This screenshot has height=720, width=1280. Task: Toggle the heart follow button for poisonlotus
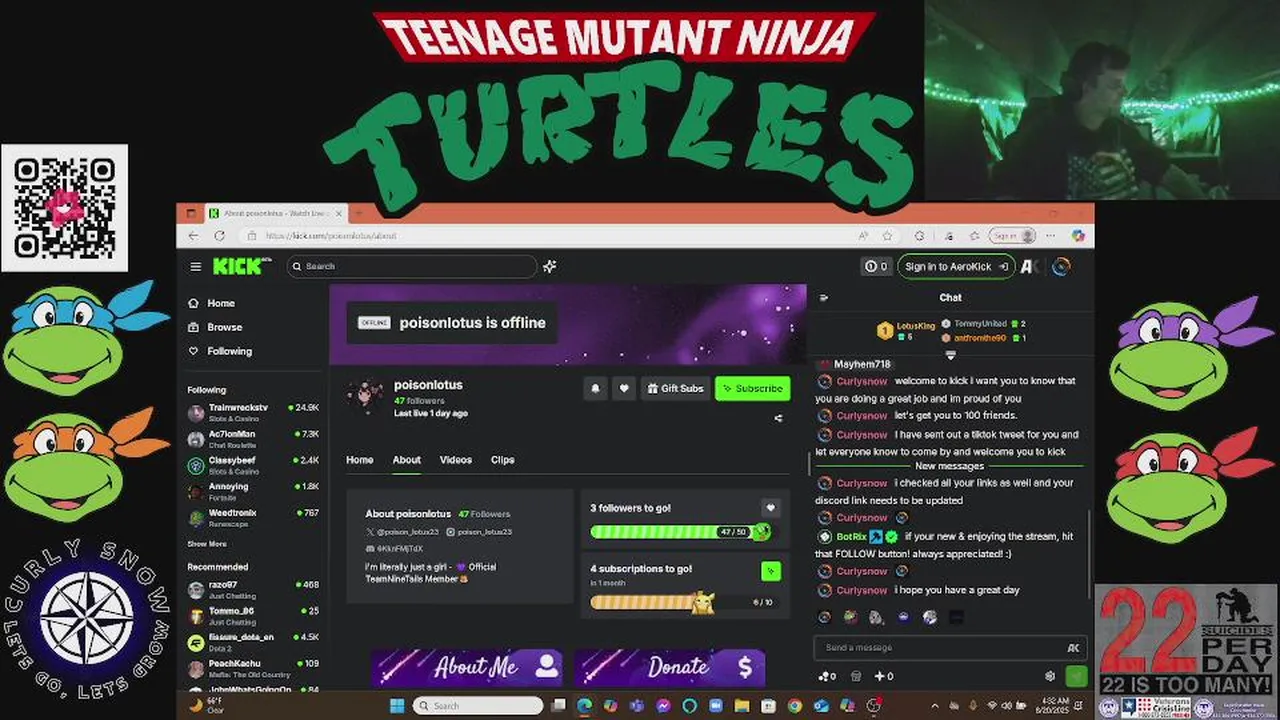pos(624,388)
